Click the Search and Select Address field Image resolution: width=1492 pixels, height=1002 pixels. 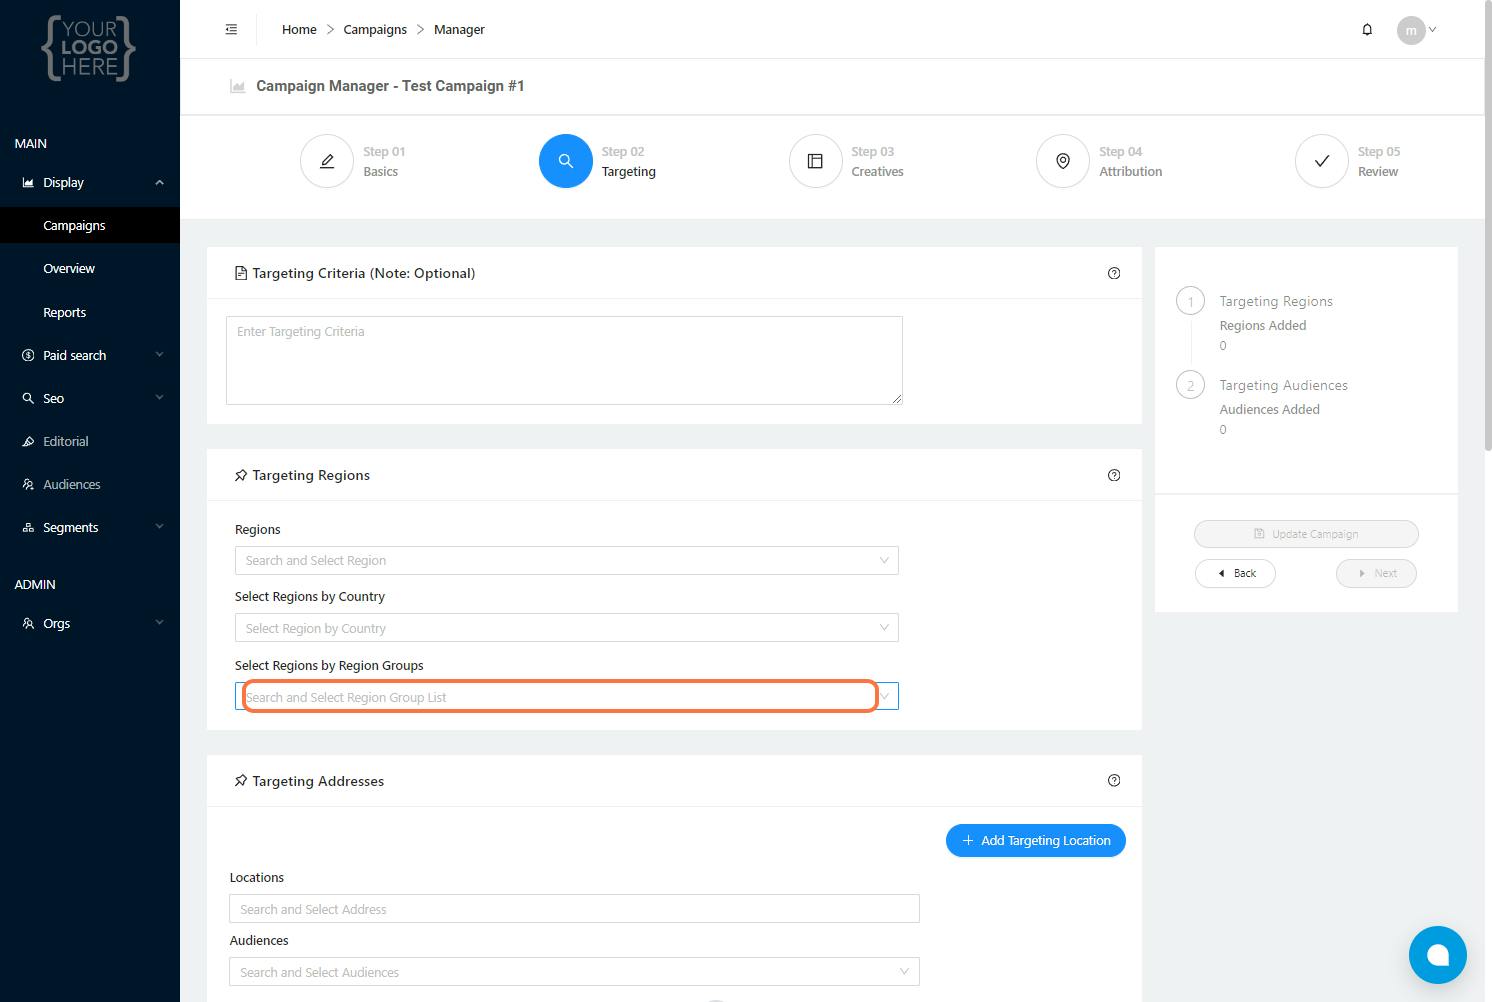pyautogui.click(x=574, y=909)
